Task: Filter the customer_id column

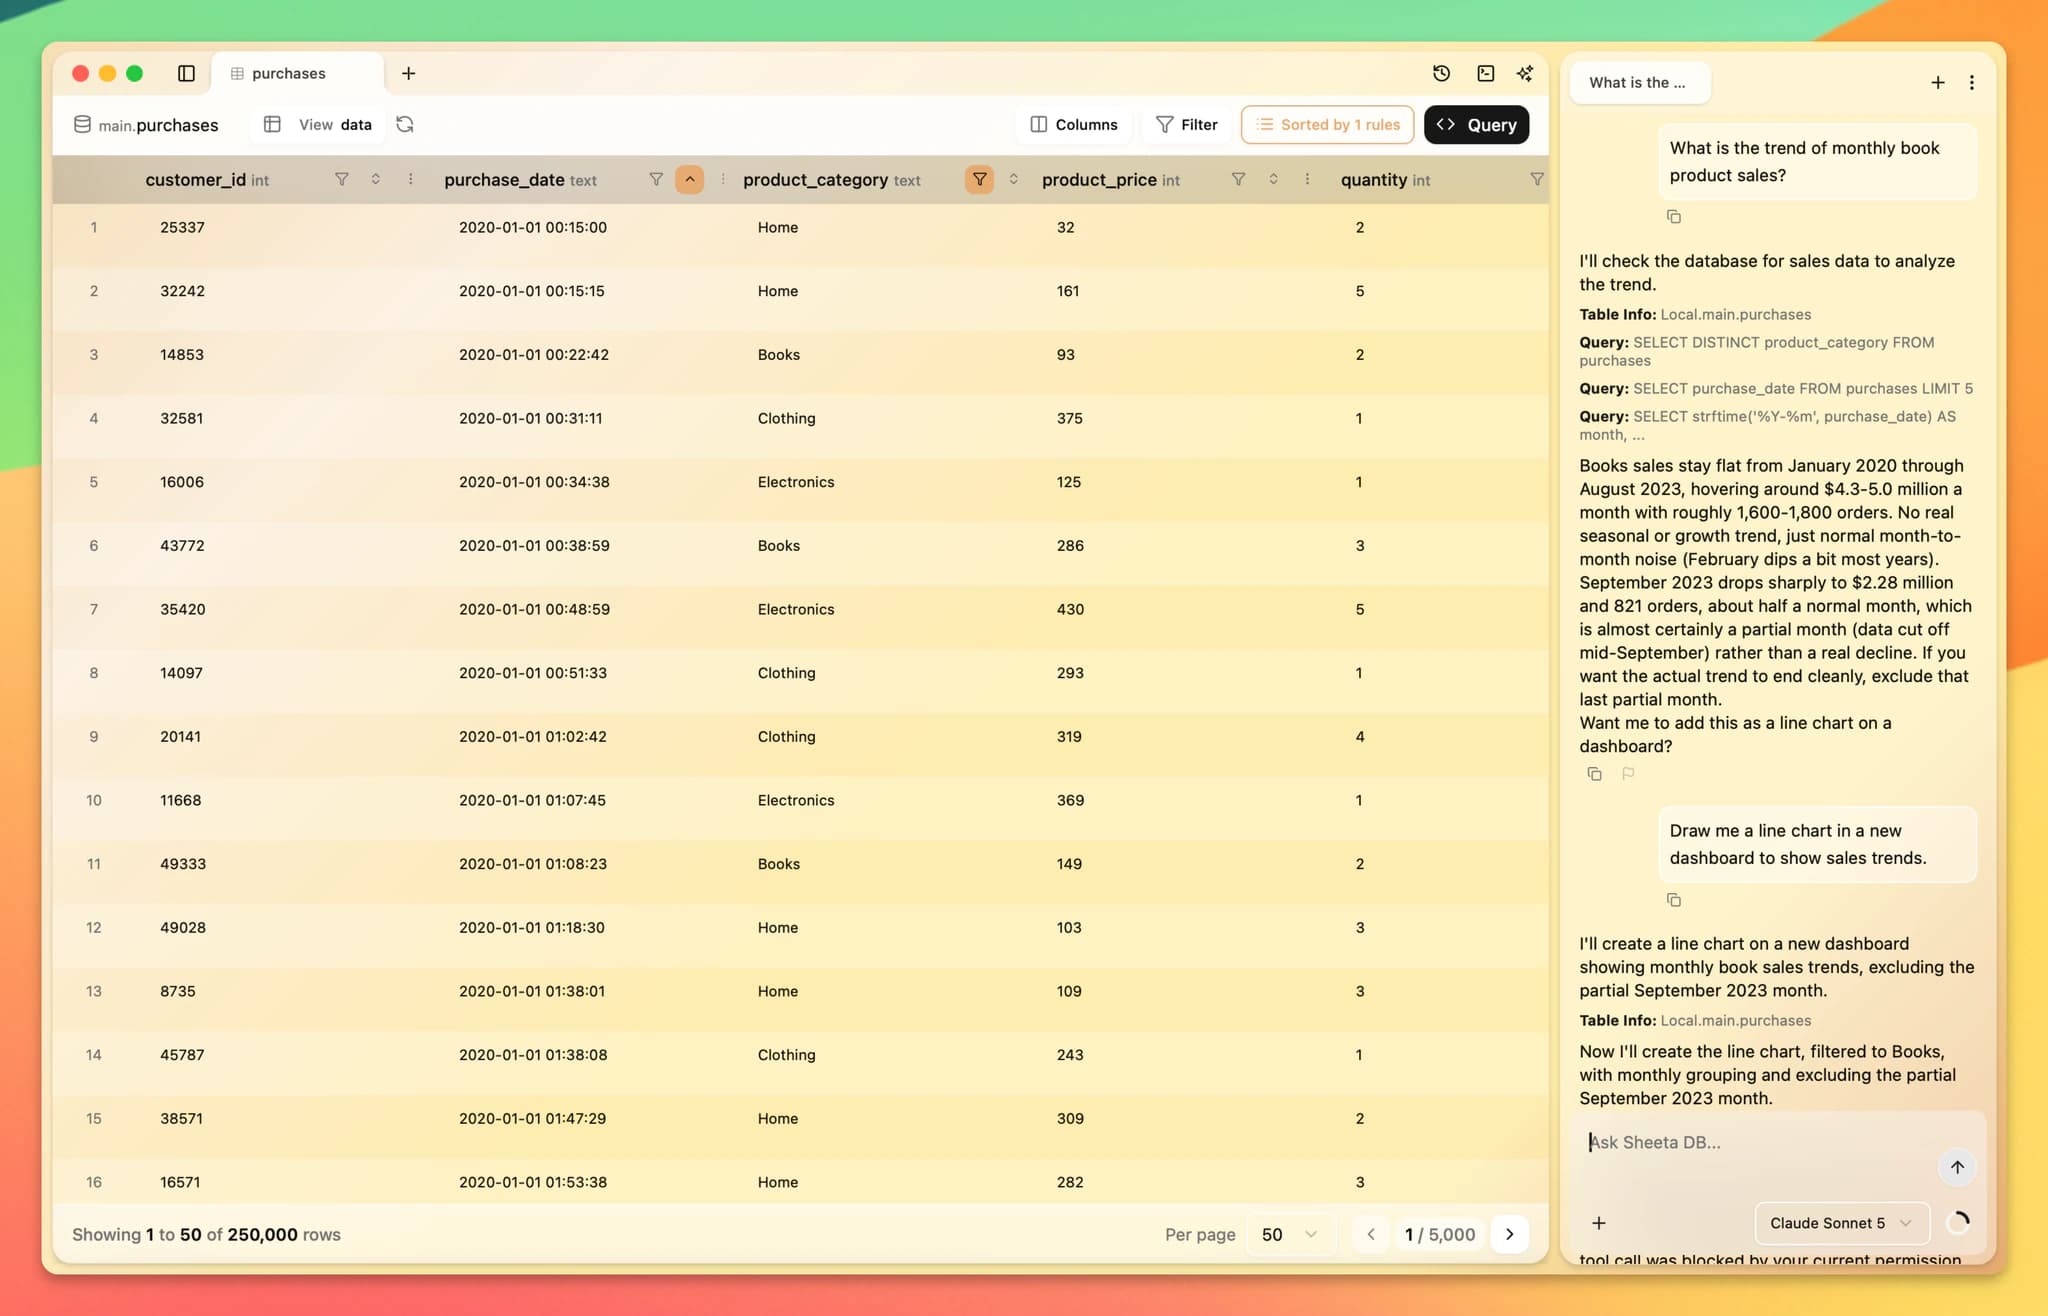Action: point(341,179)
